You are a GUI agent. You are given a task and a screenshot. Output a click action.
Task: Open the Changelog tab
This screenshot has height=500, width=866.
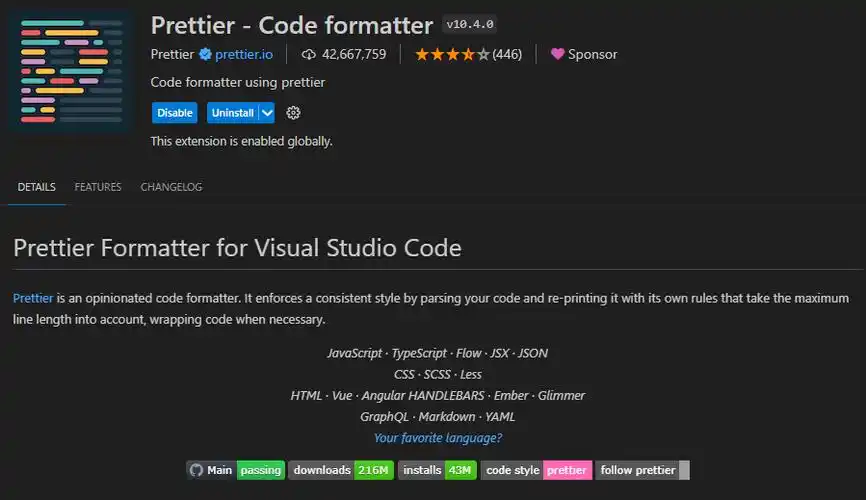(171, 187)
